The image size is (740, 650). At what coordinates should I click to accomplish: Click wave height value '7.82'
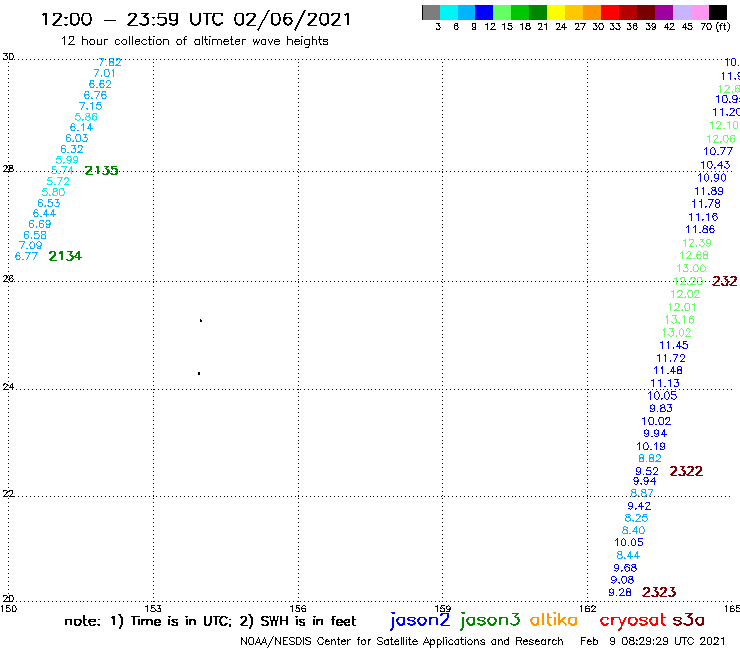tap(110, 62)
